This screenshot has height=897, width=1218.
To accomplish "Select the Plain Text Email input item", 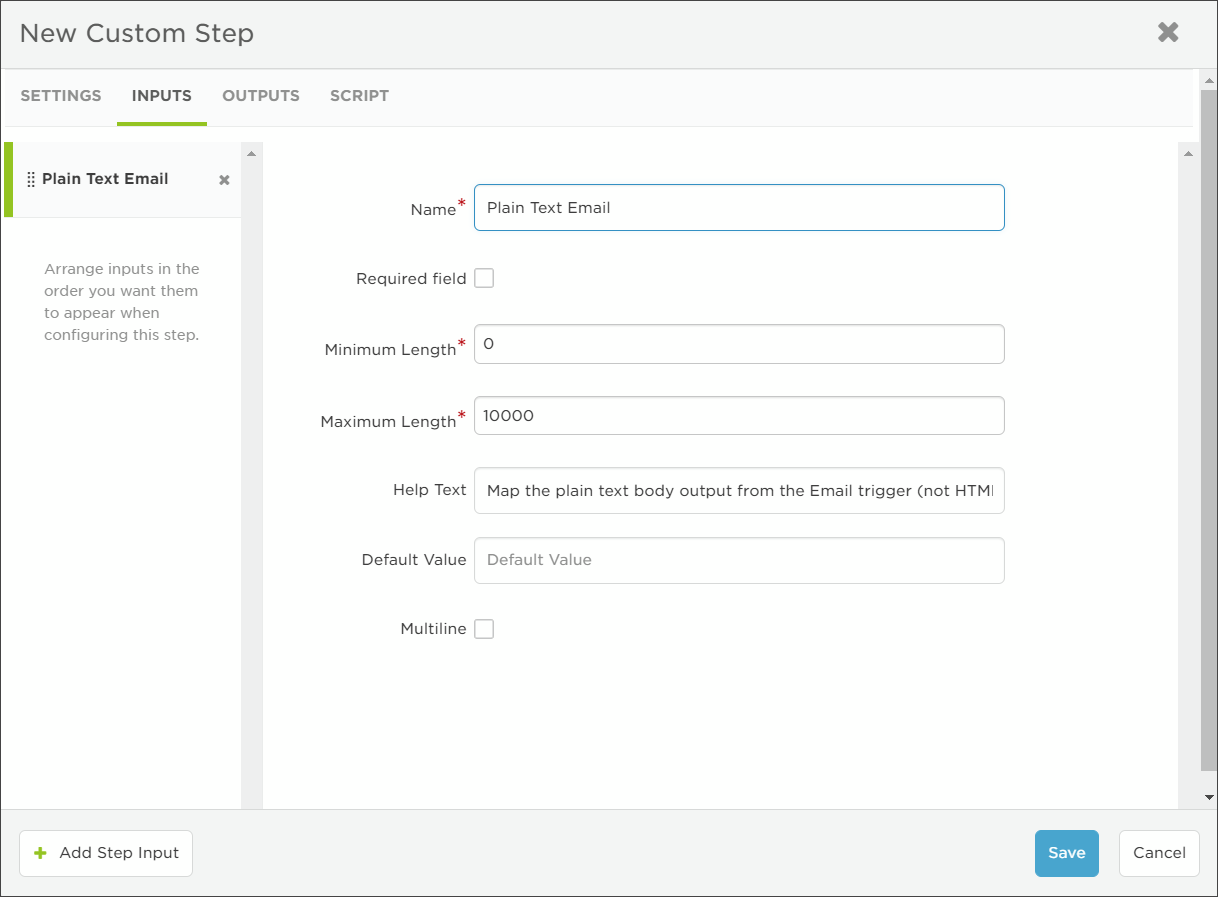I will (123, 180).
